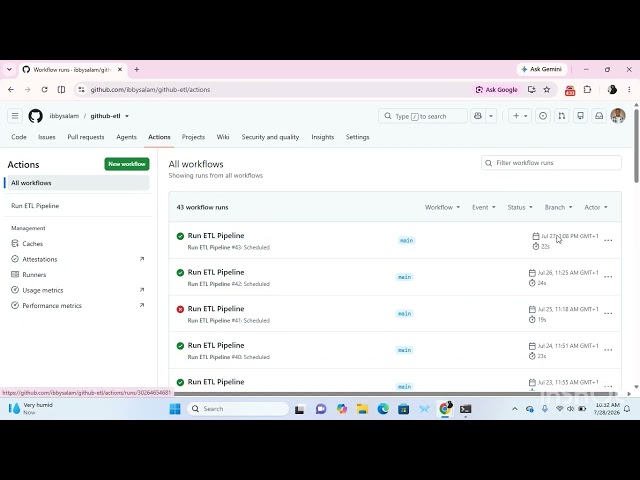Focus the GitHub Type to search box
Screen dimensions: 640x480
pyautogui.click(x=423, y=116)
